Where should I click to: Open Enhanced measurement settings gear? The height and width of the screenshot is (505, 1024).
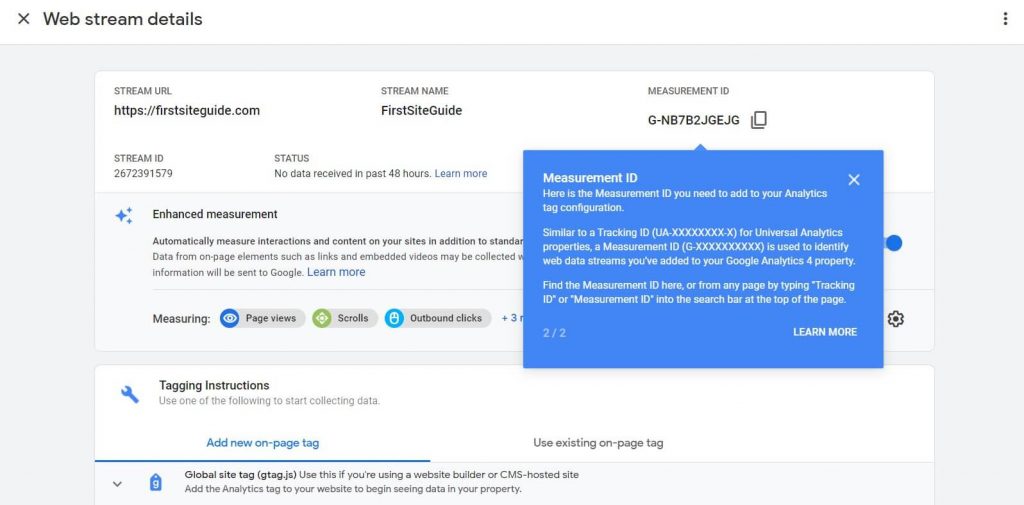pyautogui.click(x=895, y=319)
